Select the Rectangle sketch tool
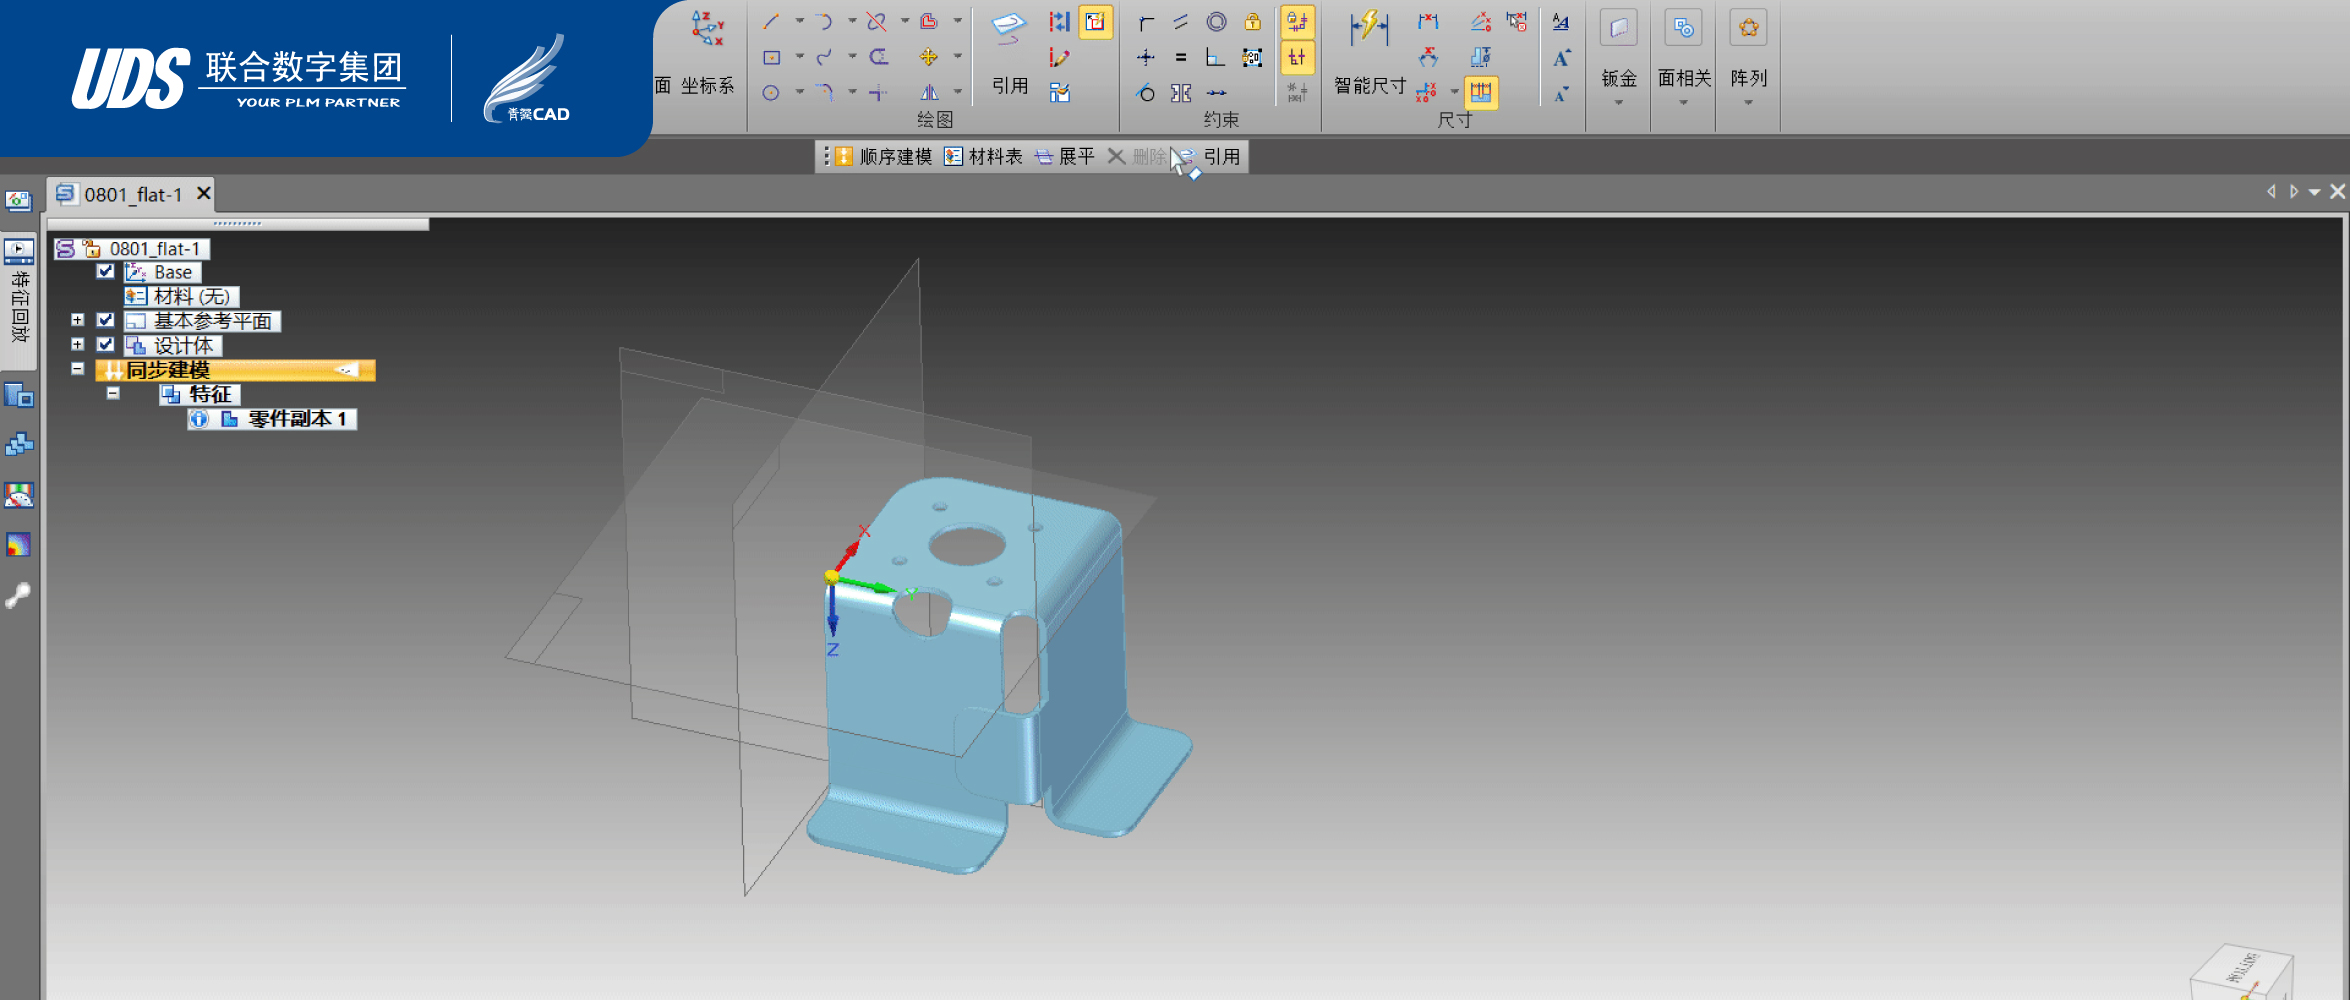2350x1000 pixels. [x=771, y=57]
